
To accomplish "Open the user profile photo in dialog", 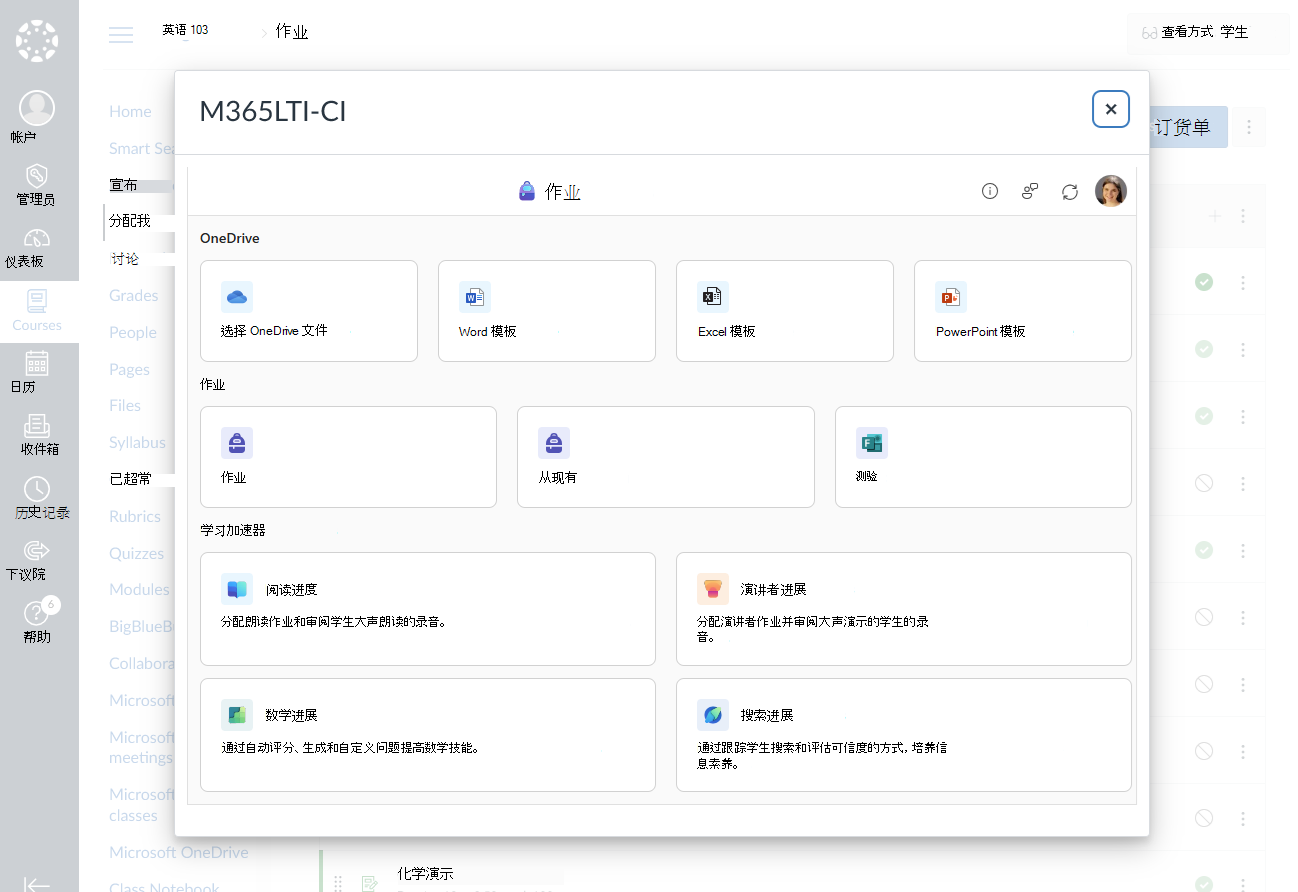I will coord(1111,191).
